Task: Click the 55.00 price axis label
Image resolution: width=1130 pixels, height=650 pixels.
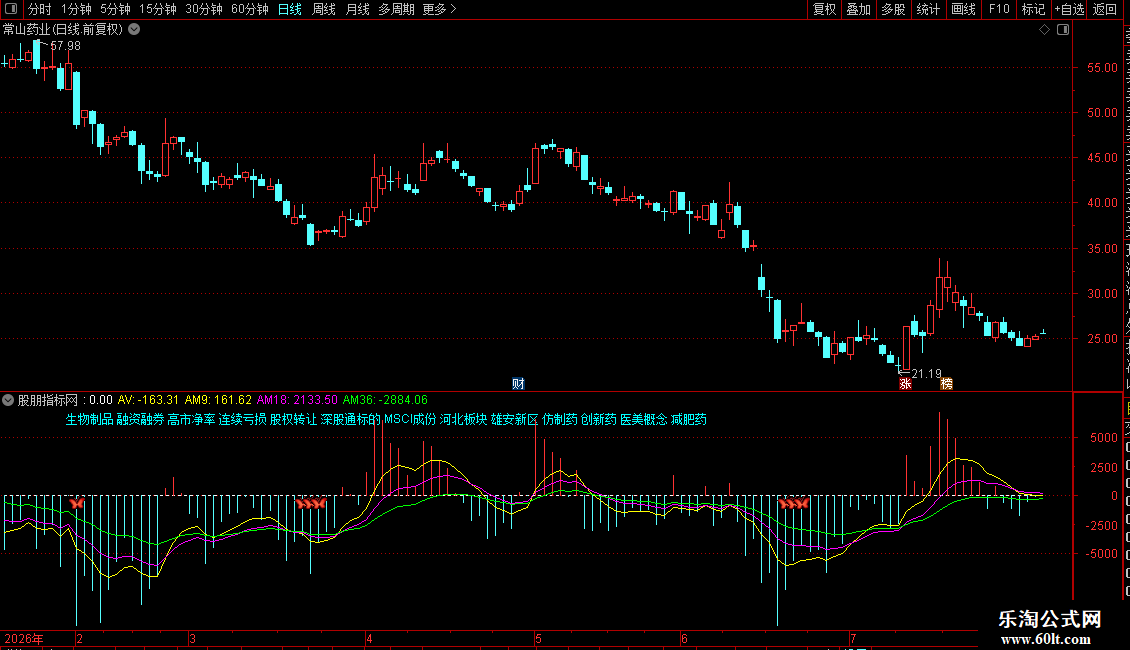Action: [x=1103, y=68]
